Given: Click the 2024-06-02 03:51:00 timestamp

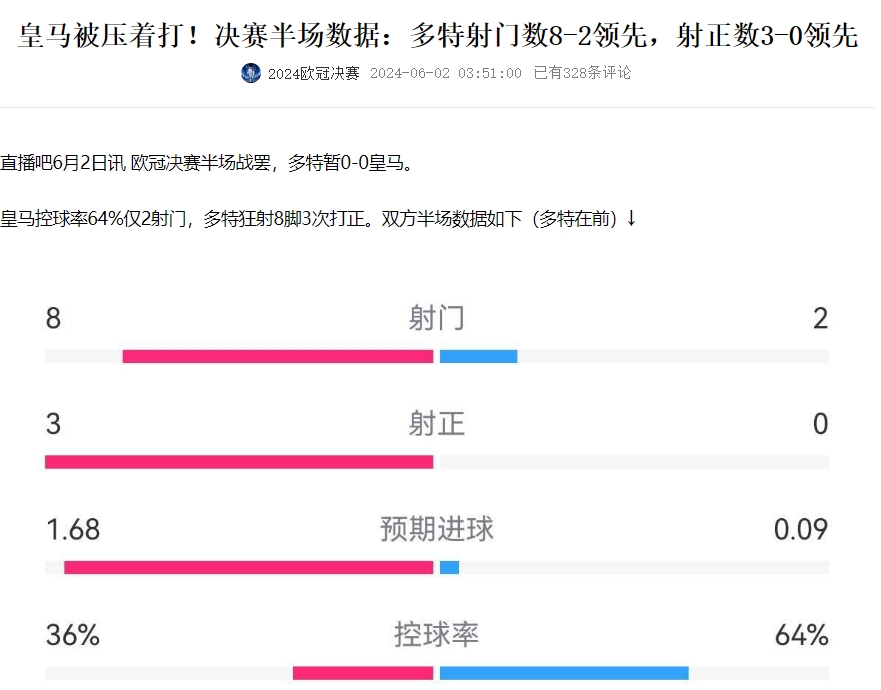Looking at the screenshot, I should click(445, 73).
